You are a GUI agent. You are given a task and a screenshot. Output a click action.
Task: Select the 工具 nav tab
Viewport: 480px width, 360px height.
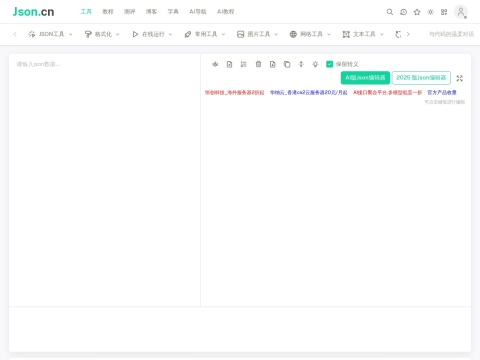pyautogui.click(x=86, y=12)
